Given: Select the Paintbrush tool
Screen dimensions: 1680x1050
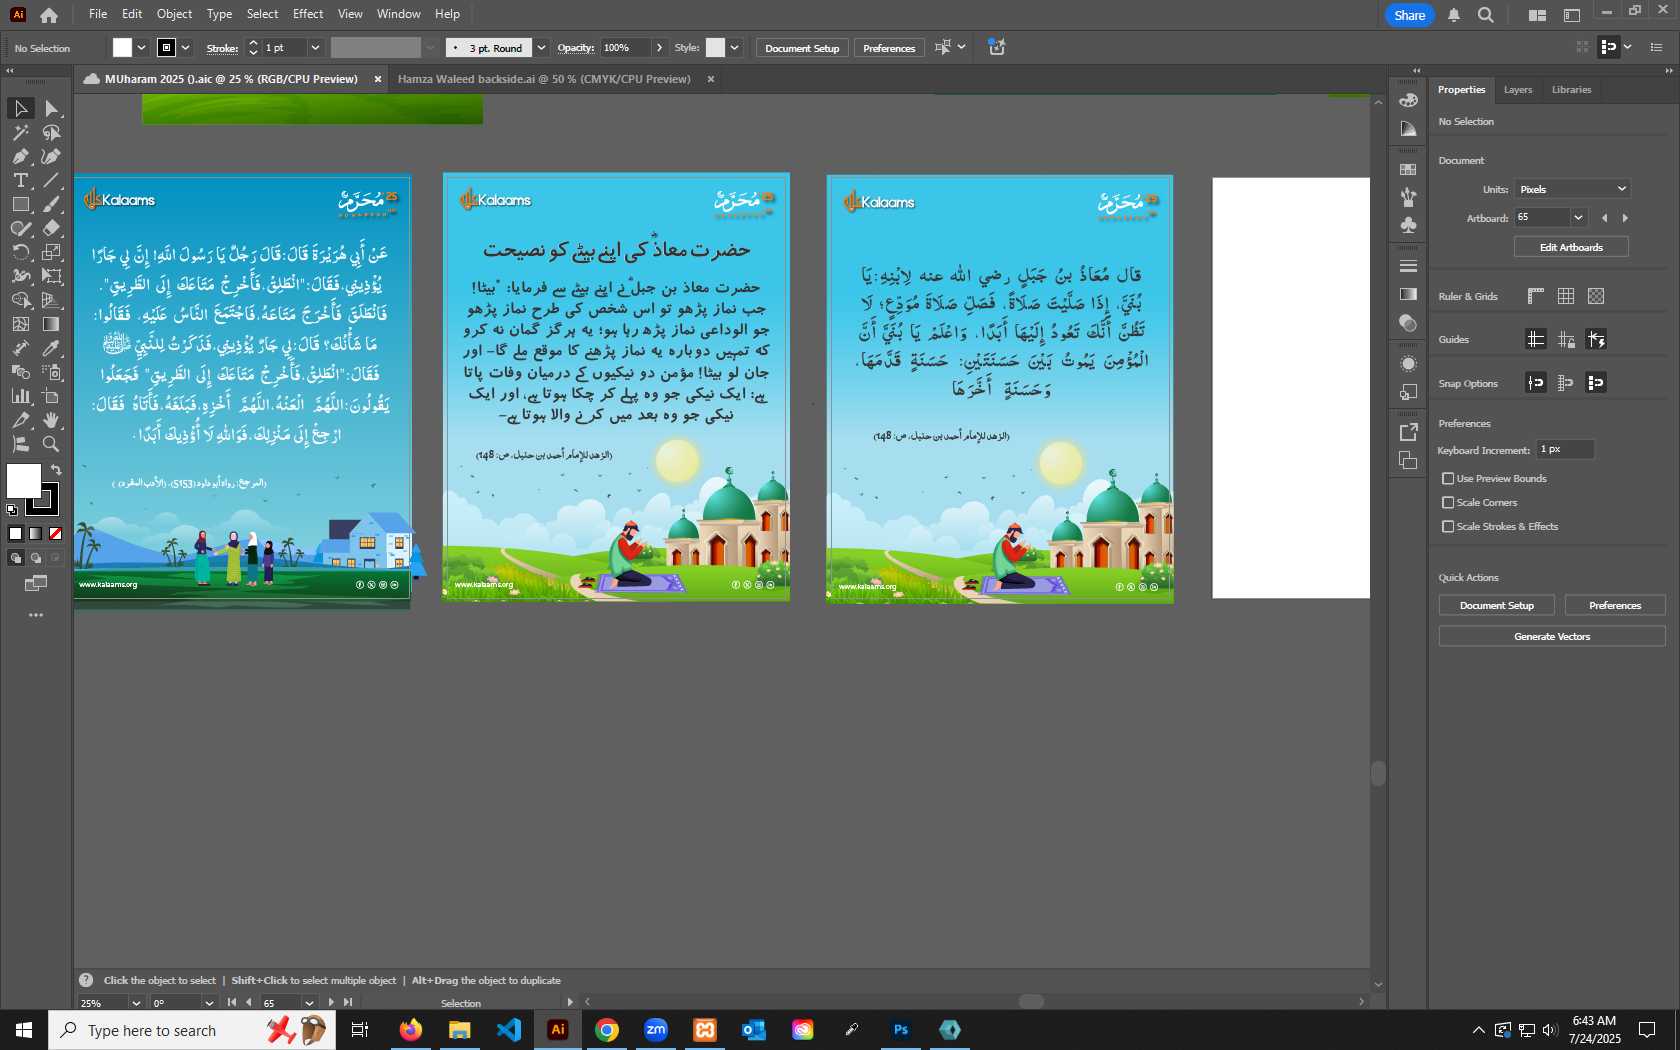Looking at the screenshot, I should [52, 204].
